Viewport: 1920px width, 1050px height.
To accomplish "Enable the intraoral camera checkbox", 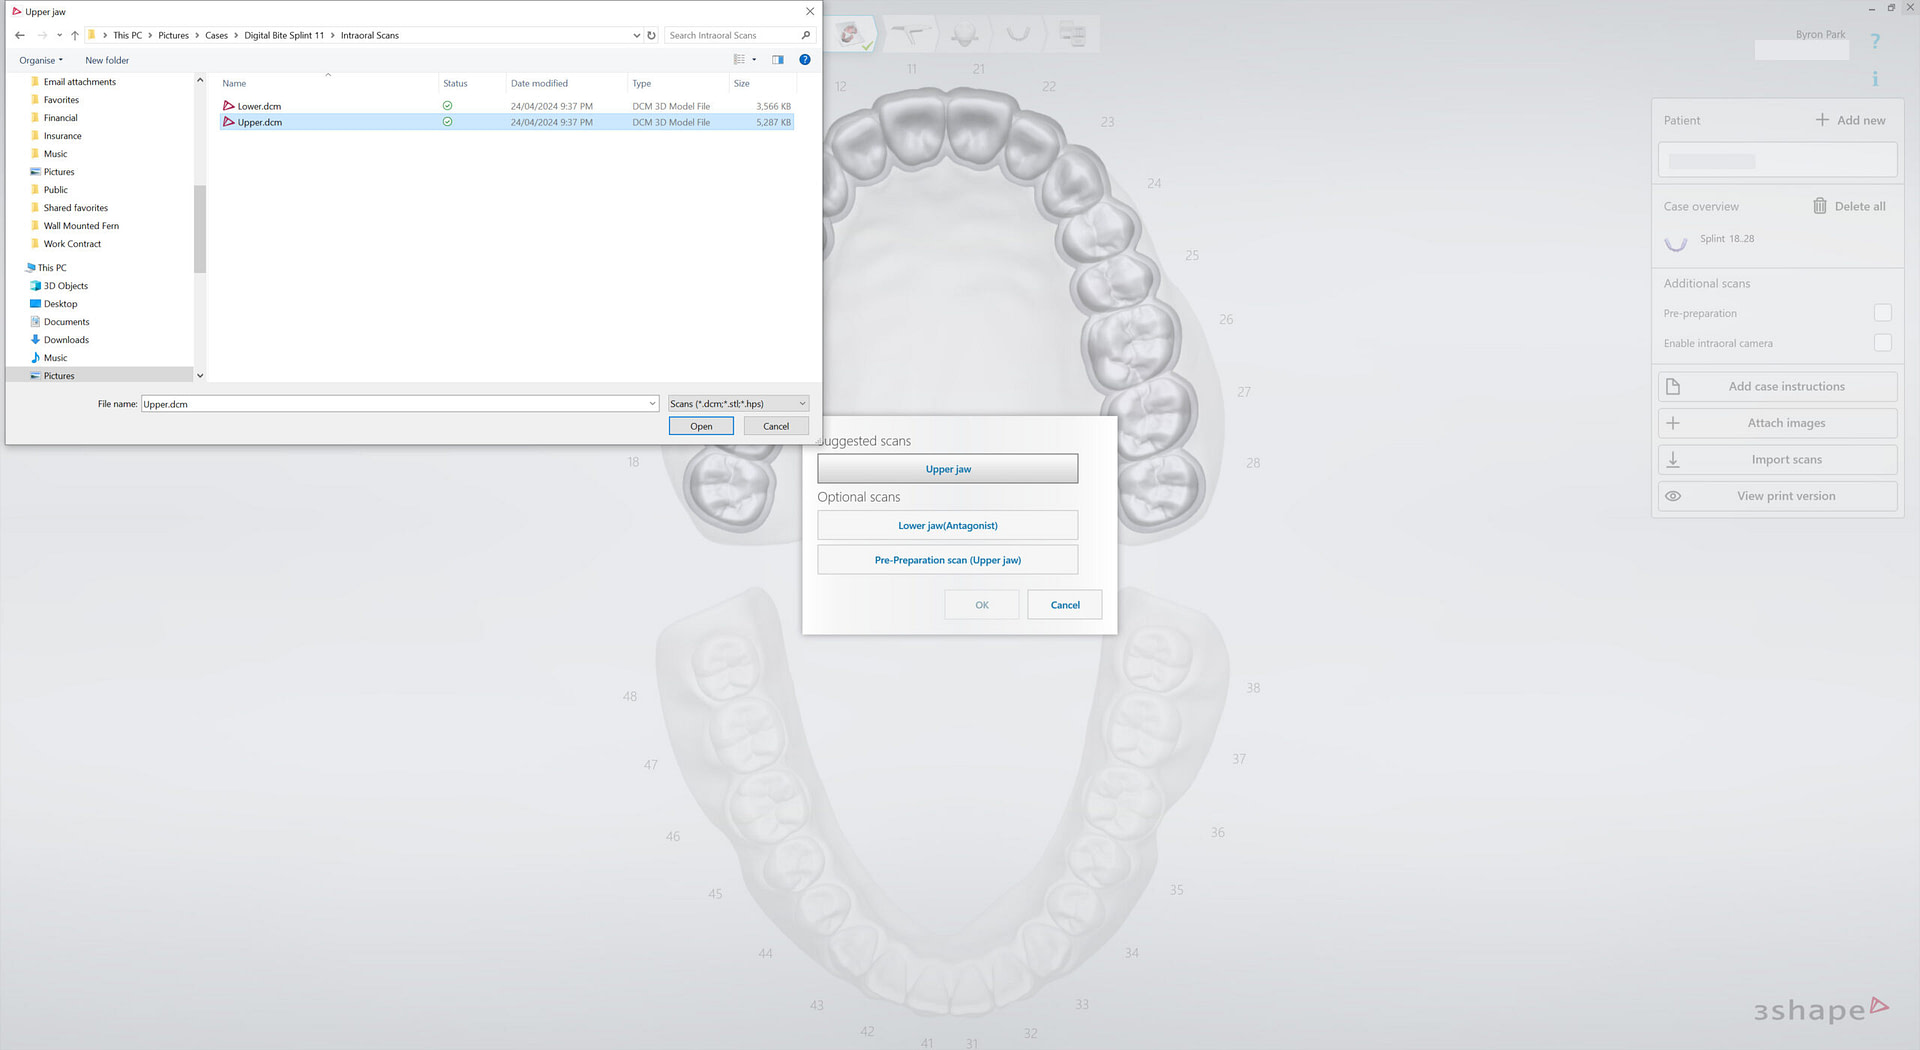I will point(1884,343).
